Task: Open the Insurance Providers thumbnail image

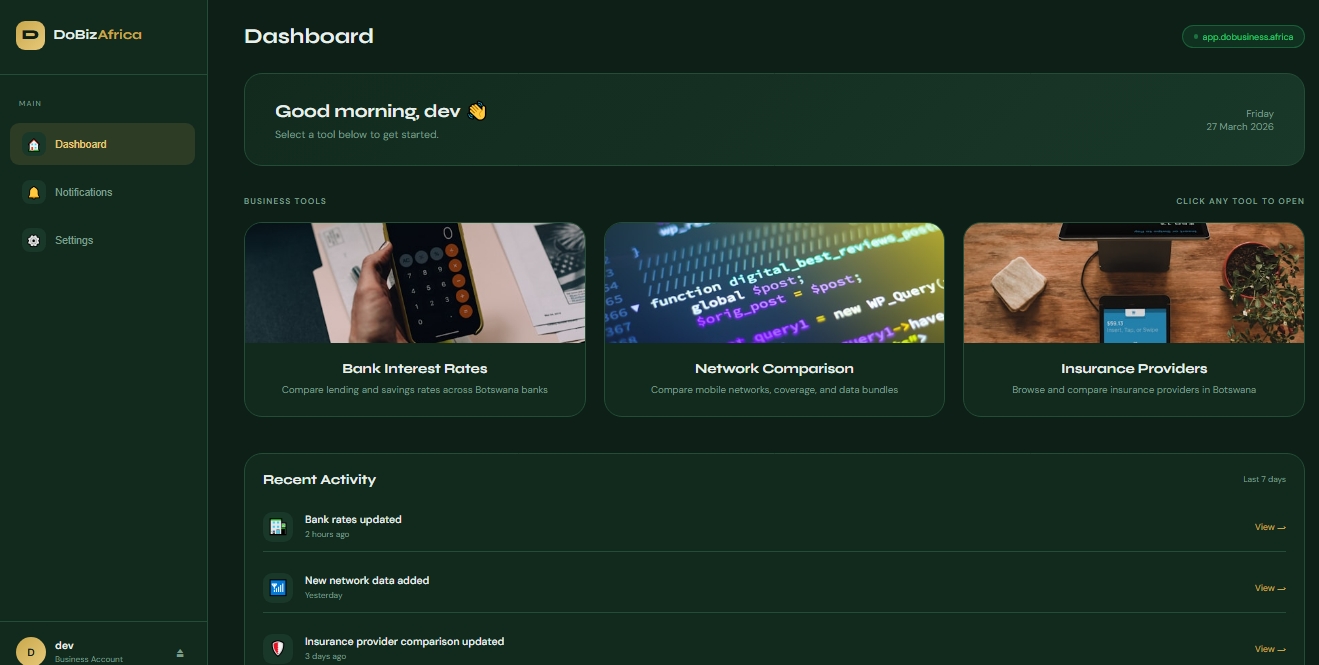Action: 1133,282
